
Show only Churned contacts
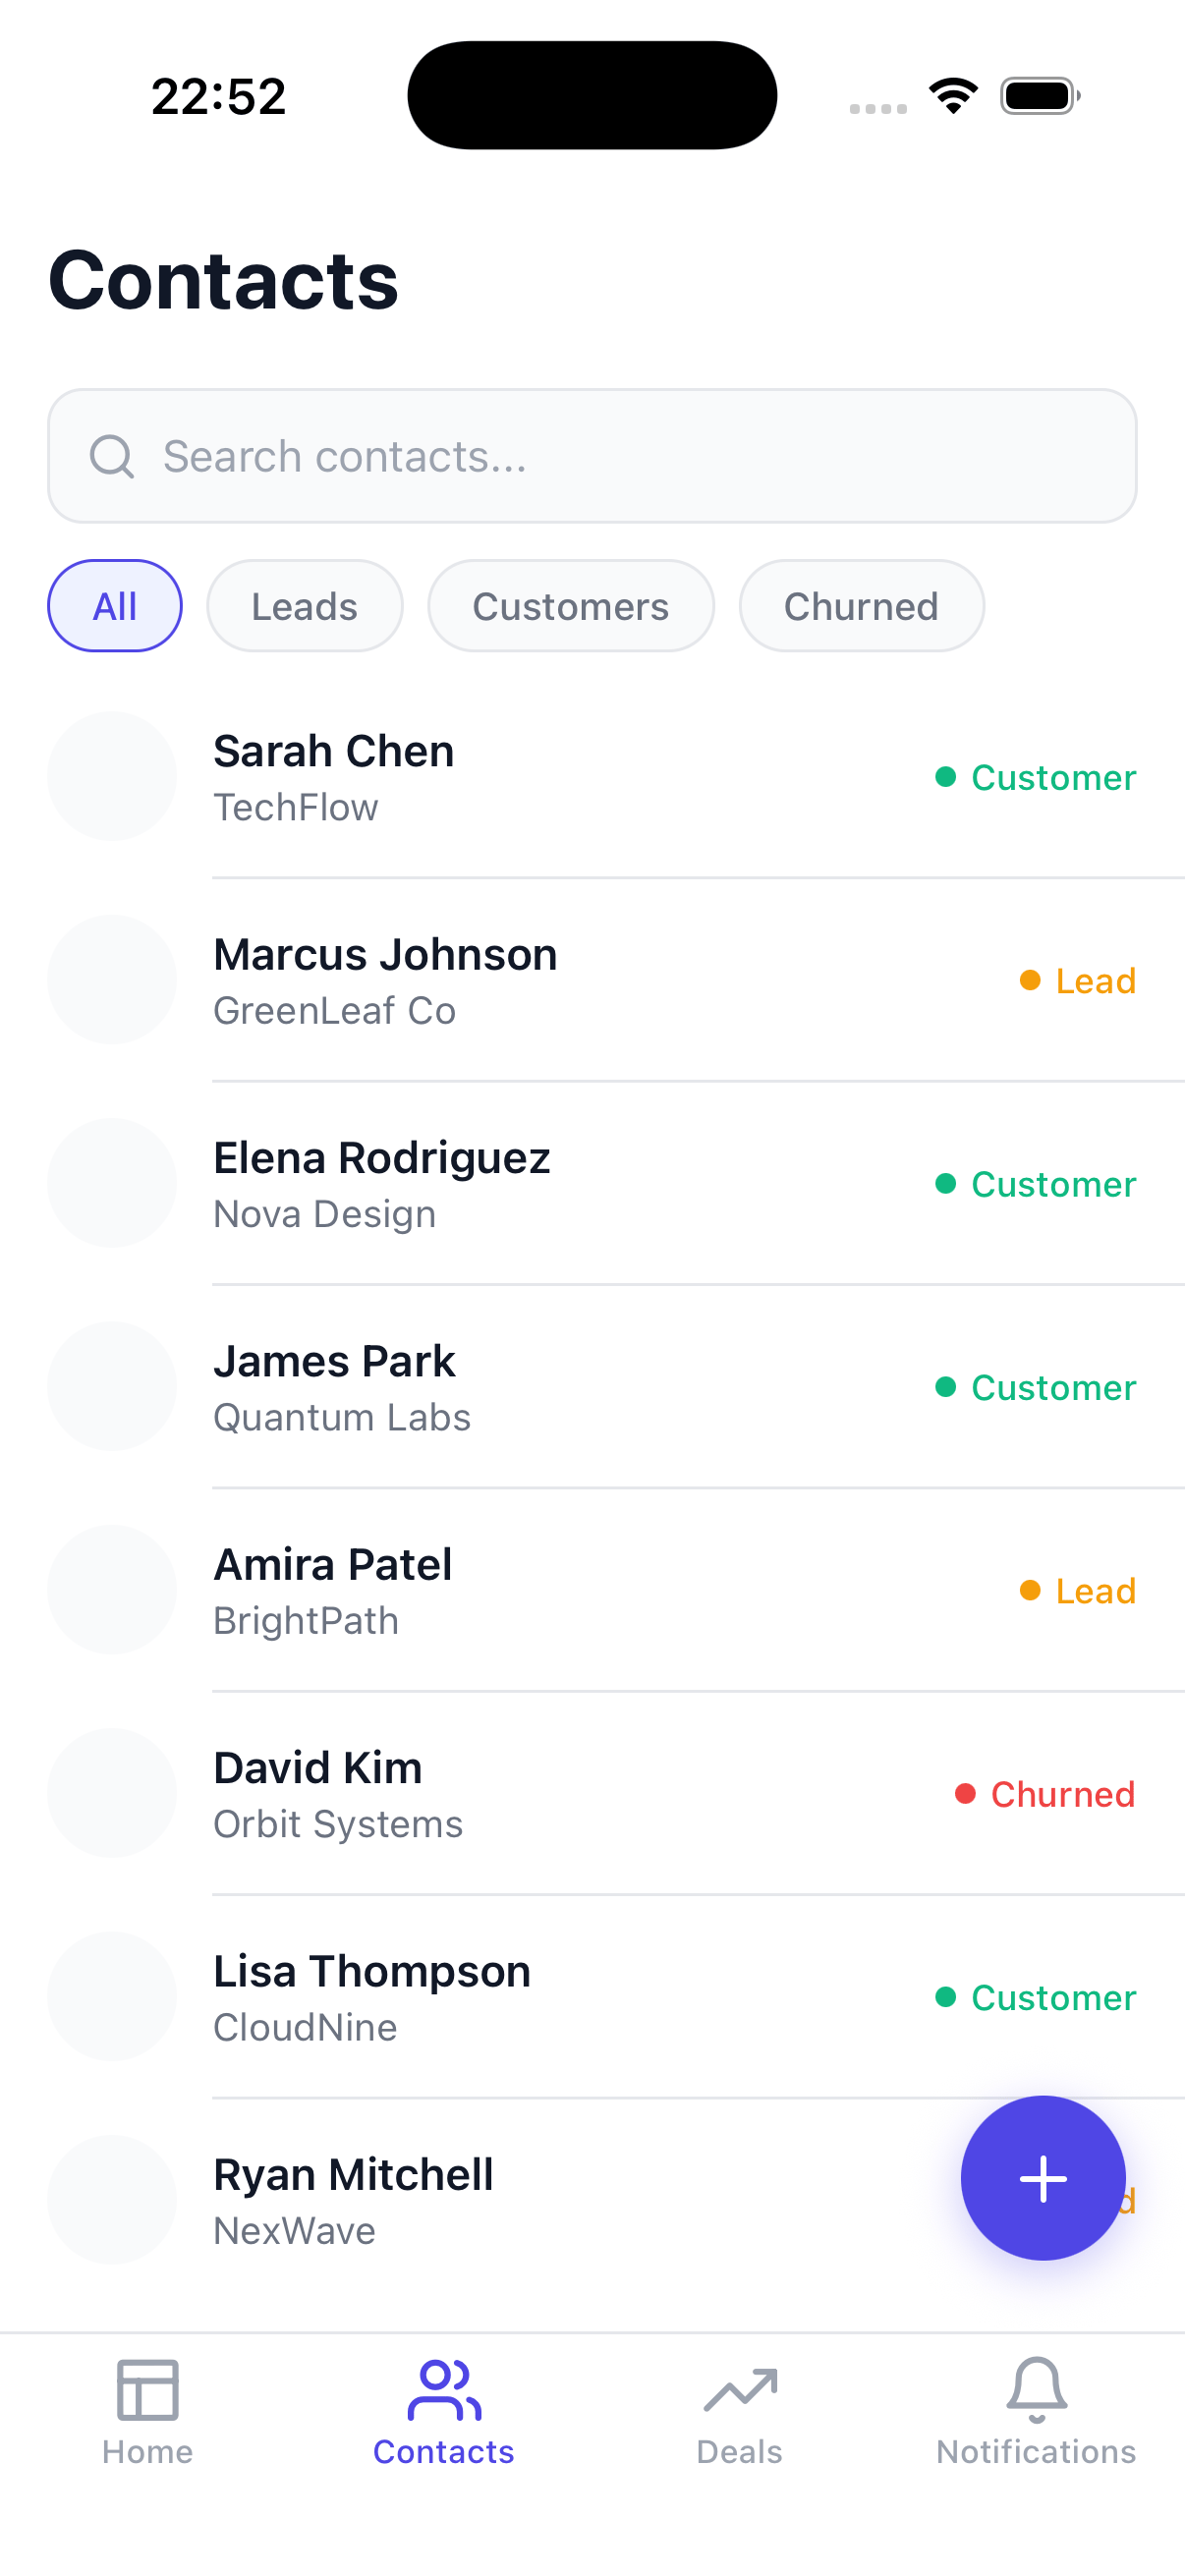[x=862, y=606]
